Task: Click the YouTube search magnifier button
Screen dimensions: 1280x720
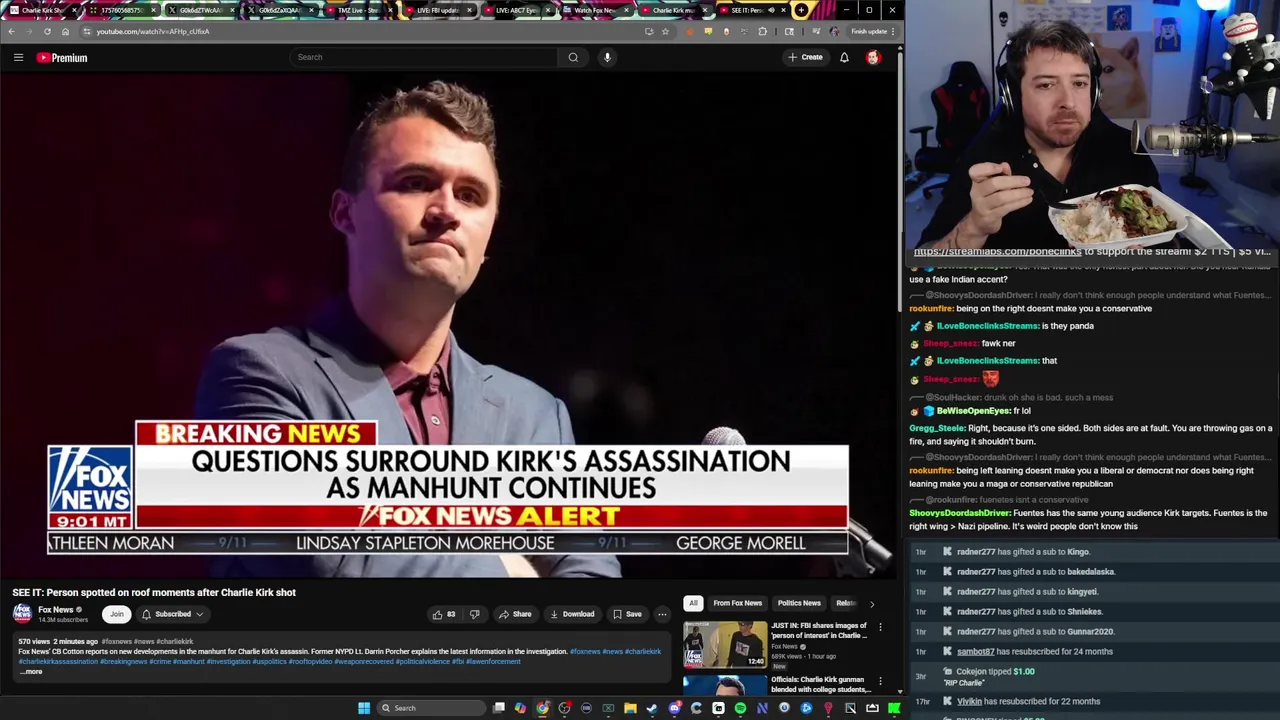Action: pyautogui.click(x=573, y=57)
